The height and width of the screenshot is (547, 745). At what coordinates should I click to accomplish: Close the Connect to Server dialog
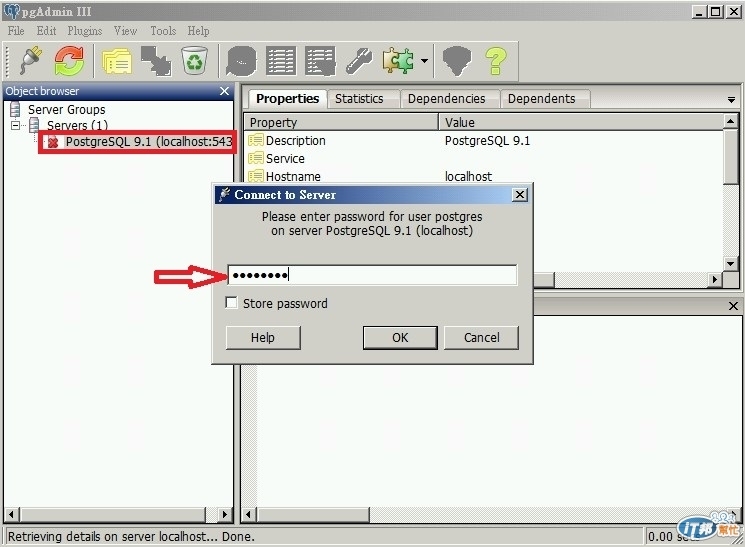520,194
